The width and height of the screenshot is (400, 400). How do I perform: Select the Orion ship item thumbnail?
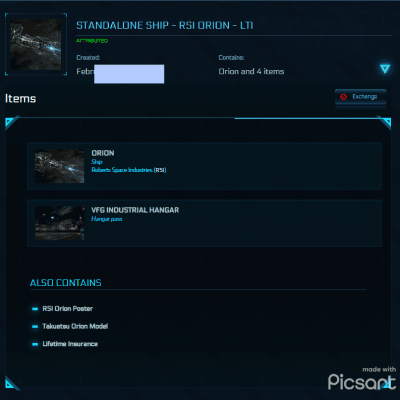(x=60, y=166)
